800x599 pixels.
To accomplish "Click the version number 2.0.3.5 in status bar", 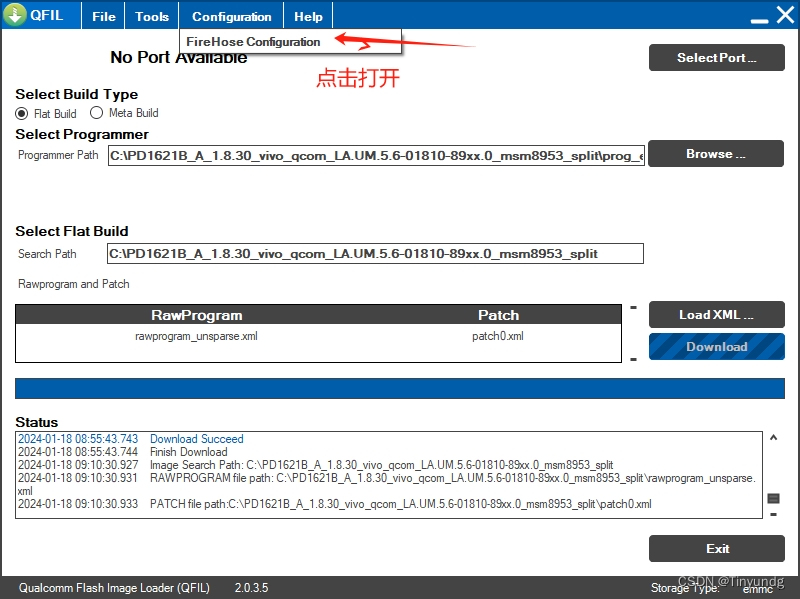I will coord(251,588).
